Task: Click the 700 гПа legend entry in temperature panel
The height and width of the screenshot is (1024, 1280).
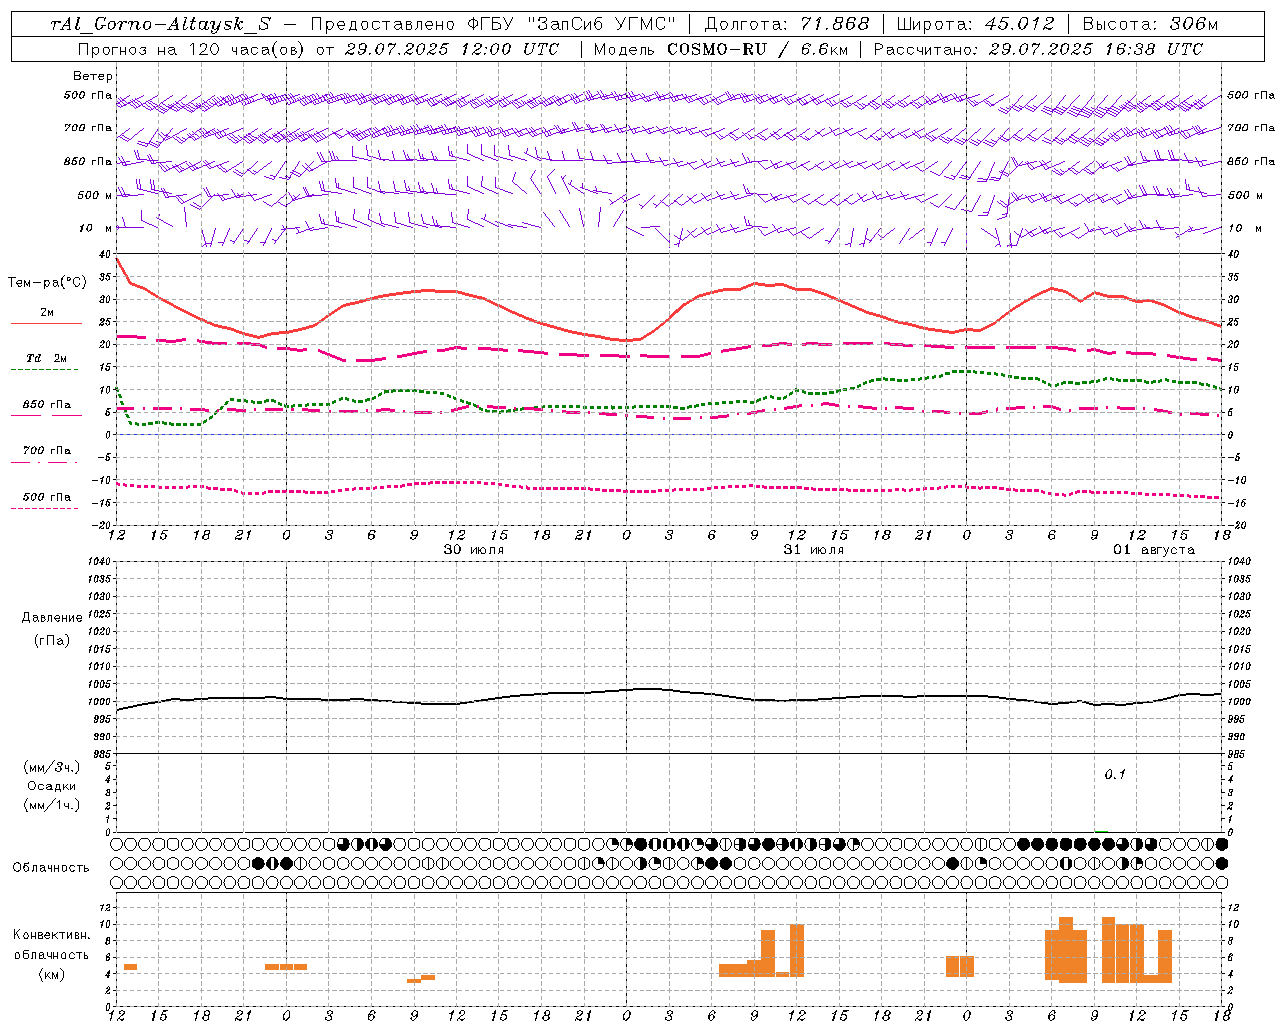Action: 46,451
